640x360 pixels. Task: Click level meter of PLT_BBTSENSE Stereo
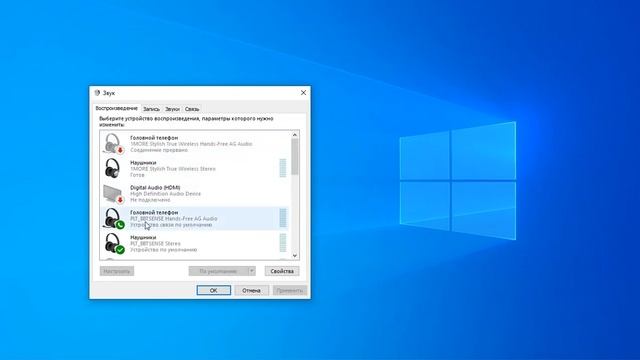coord(282,243)
